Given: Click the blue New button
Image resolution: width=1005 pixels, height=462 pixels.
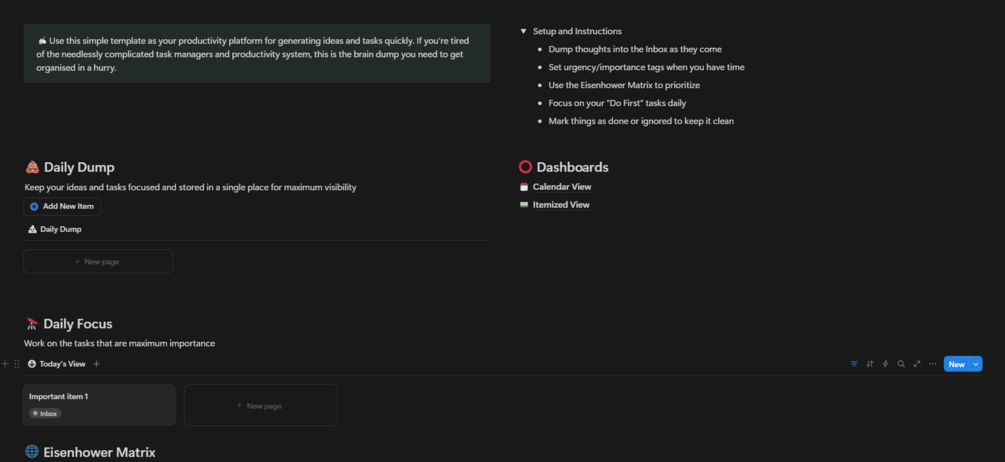Looking at the screenshot, I should 956,364.
